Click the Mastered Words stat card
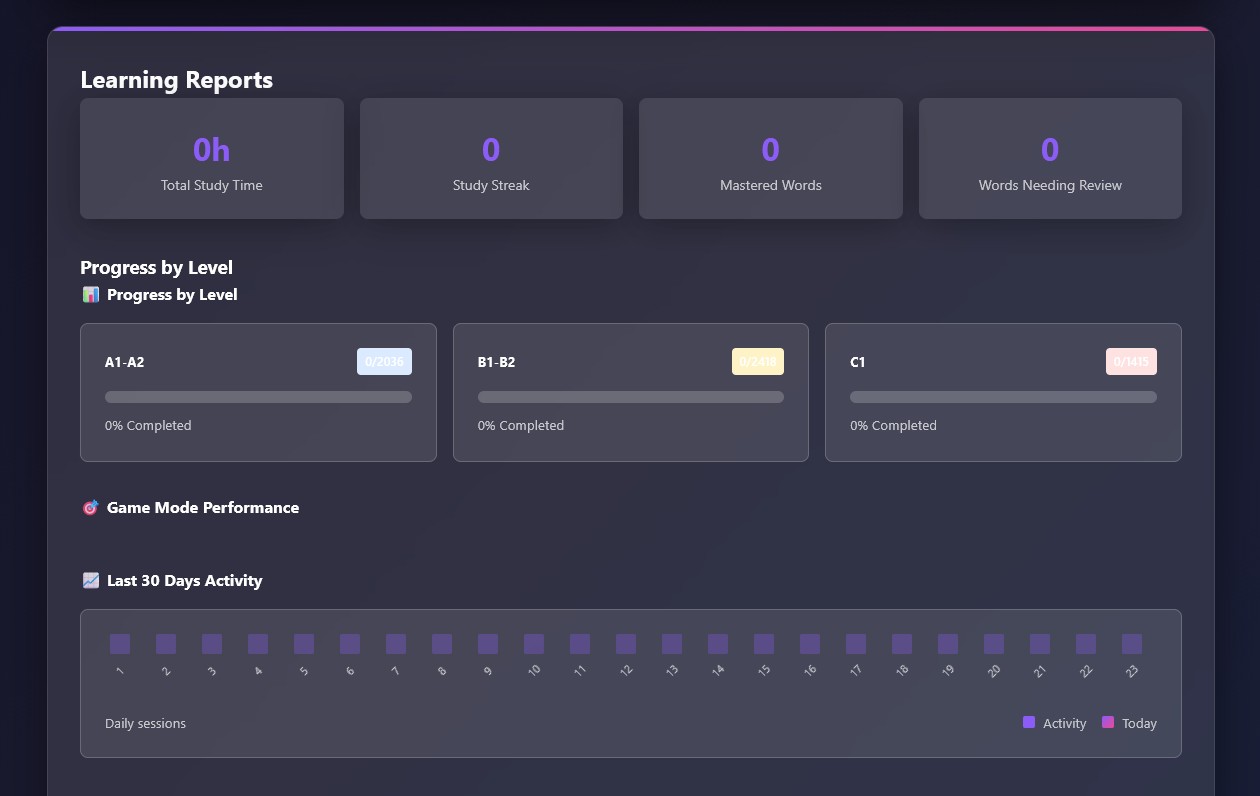 click(770, 158)
